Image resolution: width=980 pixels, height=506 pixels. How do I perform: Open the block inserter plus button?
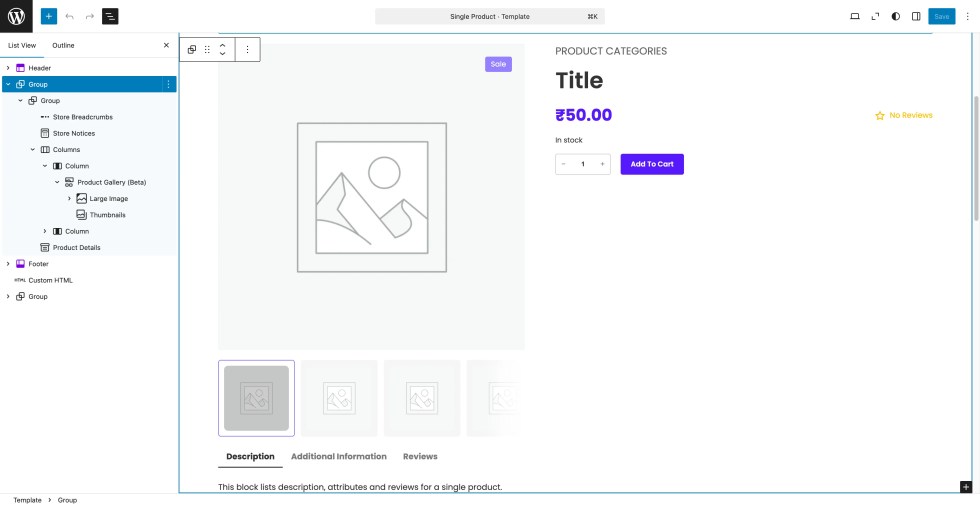[x=49, y=16]
